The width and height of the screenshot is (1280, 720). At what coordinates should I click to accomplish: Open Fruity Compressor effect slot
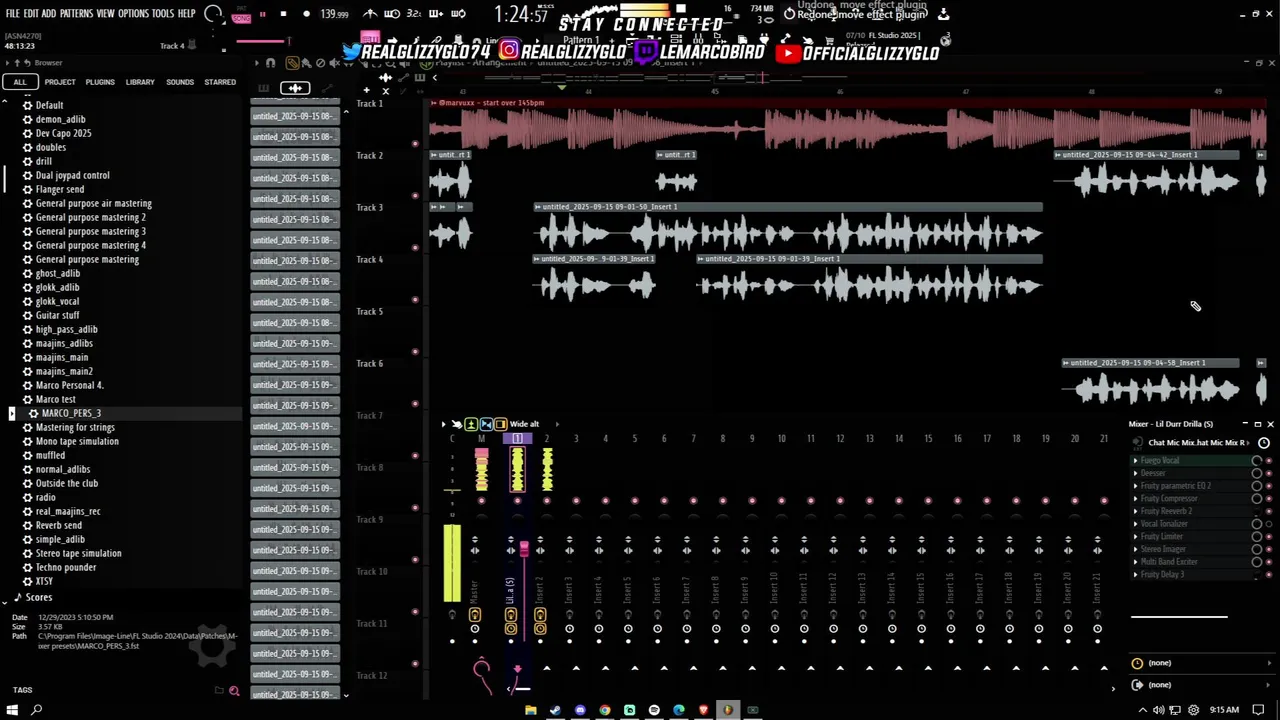(1169, 498)
